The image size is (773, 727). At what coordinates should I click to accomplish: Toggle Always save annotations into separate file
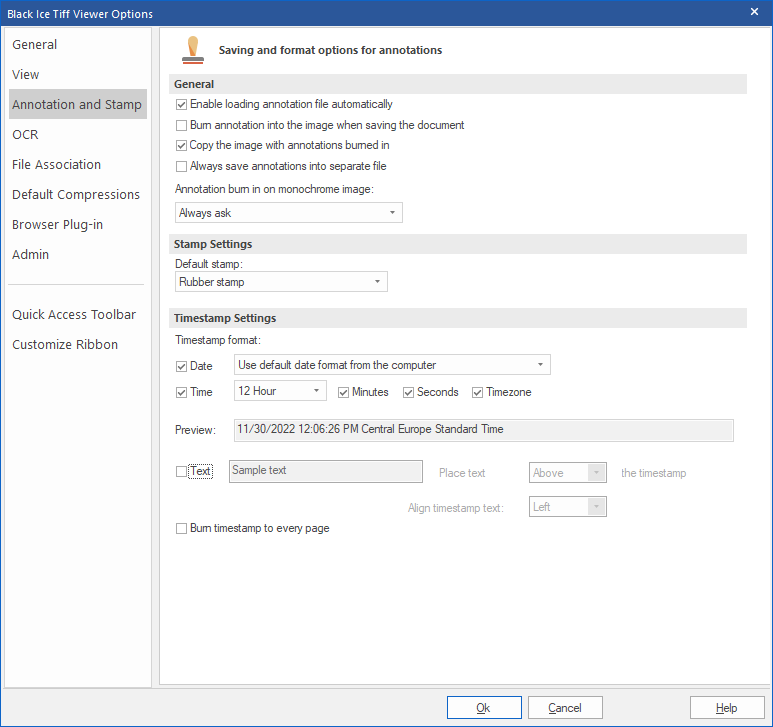[x=182, y=166]
